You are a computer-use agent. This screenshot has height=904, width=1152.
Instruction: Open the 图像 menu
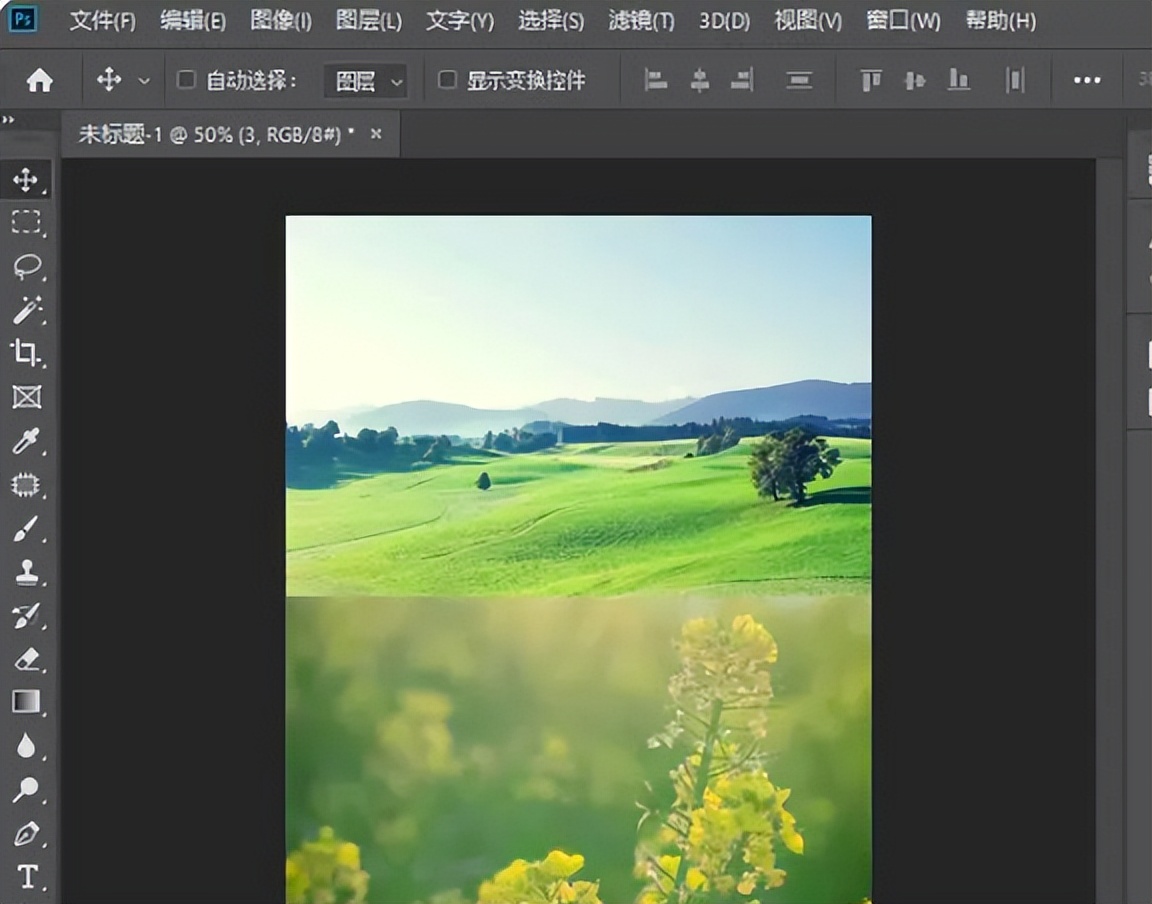[x=280, y=20]
